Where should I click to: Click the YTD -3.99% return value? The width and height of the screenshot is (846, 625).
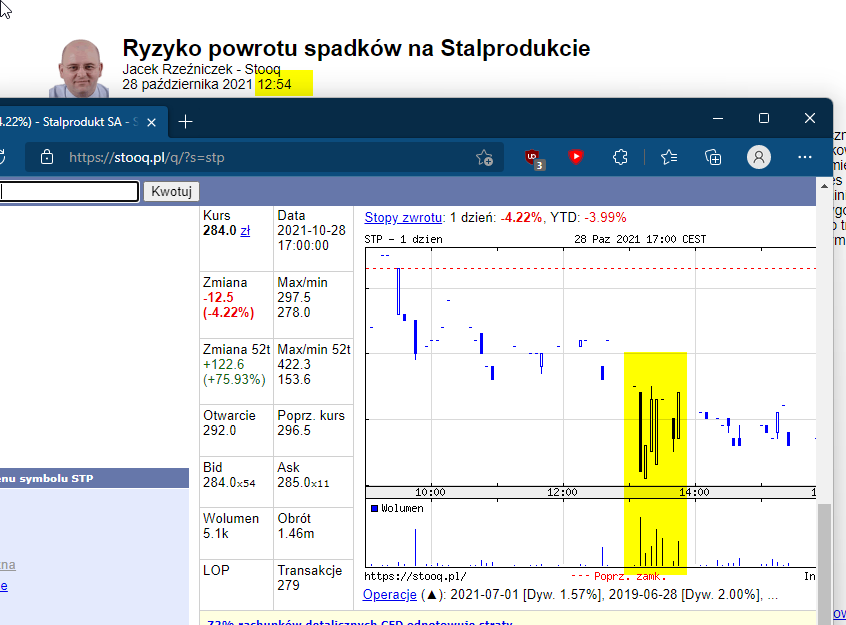click(x=605, y=218)
